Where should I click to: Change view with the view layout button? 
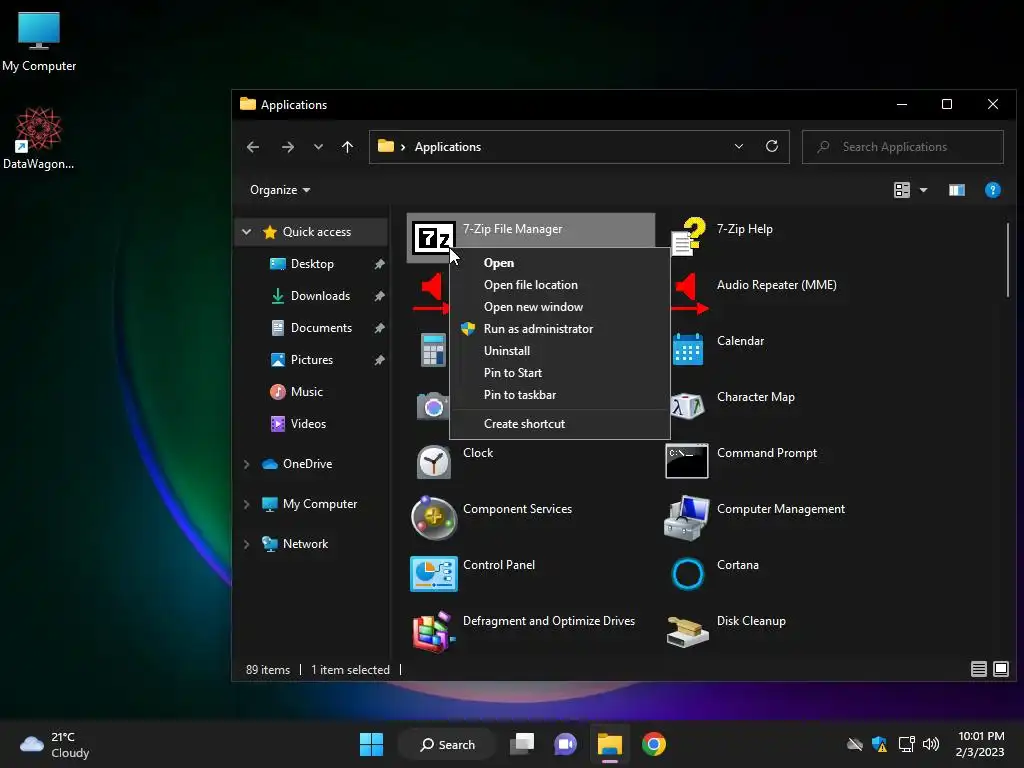[902, 190]
